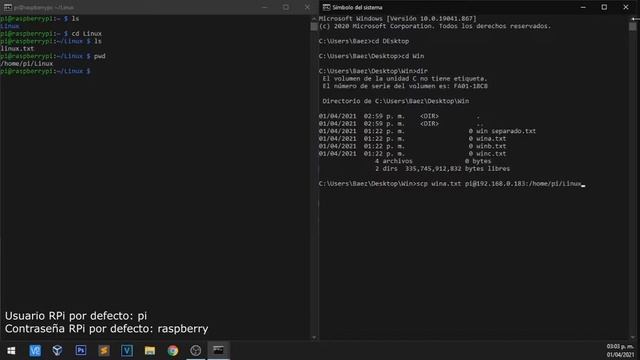This screenshot has height=360, width=640.
Task: Click the raspberrypi terminal window title icon
Action: click(x=7, y=7)
